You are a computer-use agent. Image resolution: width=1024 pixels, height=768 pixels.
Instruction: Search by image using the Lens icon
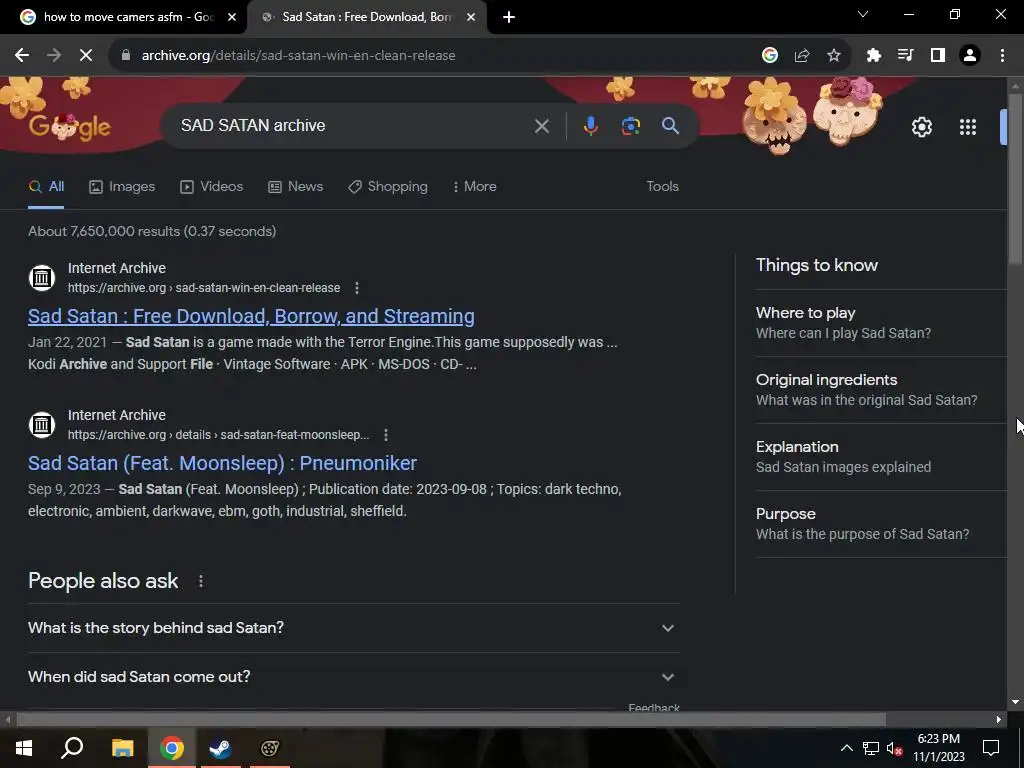click(631, 126)
